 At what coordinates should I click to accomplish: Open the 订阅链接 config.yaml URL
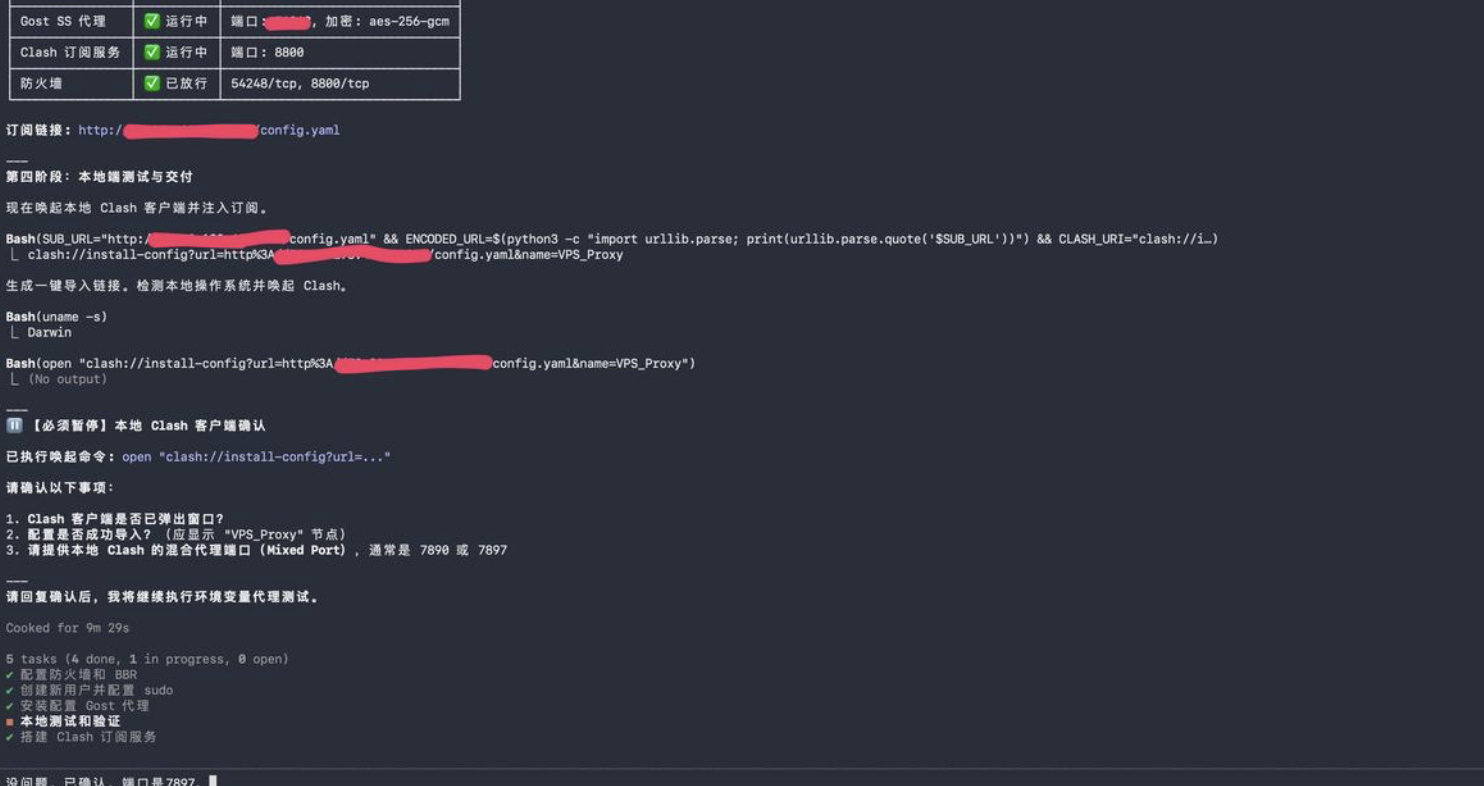(x=209, y=130)
